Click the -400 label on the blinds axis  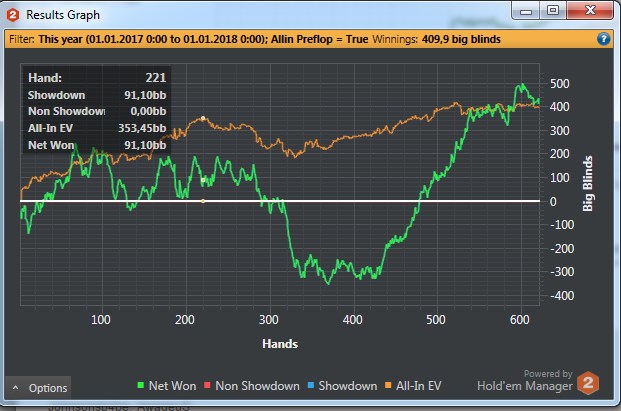562,296
